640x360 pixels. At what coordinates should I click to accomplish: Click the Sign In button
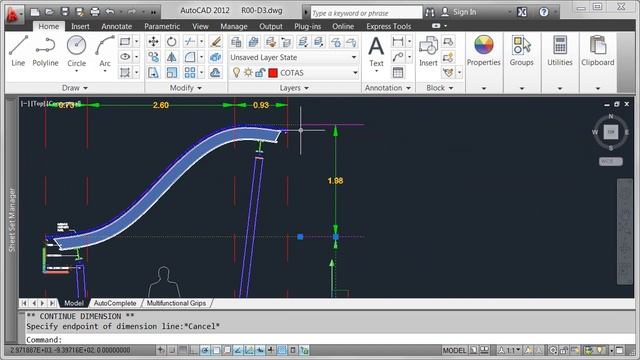pos(459,12)
